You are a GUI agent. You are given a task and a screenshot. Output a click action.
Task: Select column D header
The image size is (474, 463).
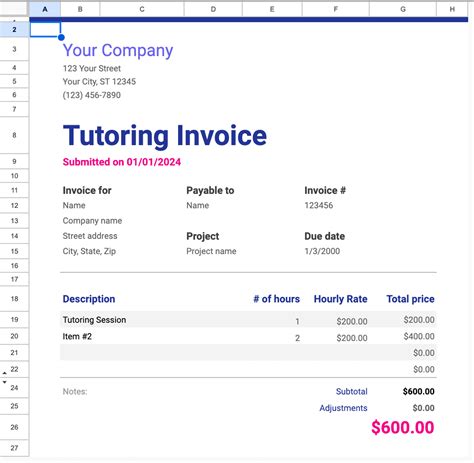click(213, 9)
